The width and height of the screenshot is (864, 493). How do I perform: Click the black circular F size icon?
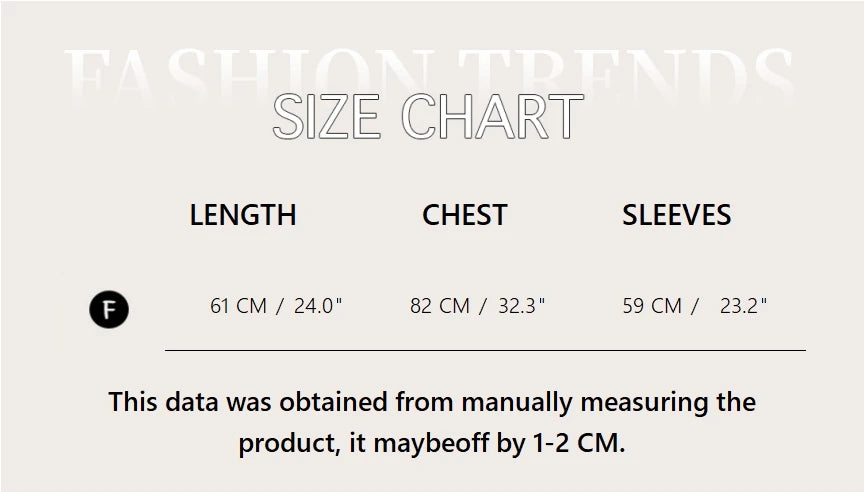[109, 310]
